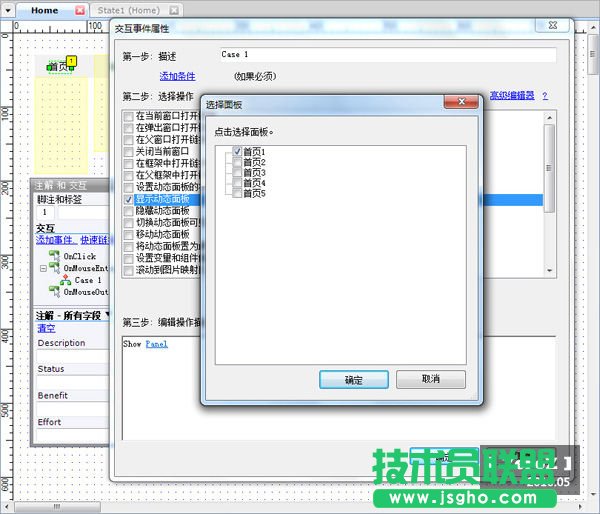
Task: Select the Case 1 icon in tree
Action: 65,280
